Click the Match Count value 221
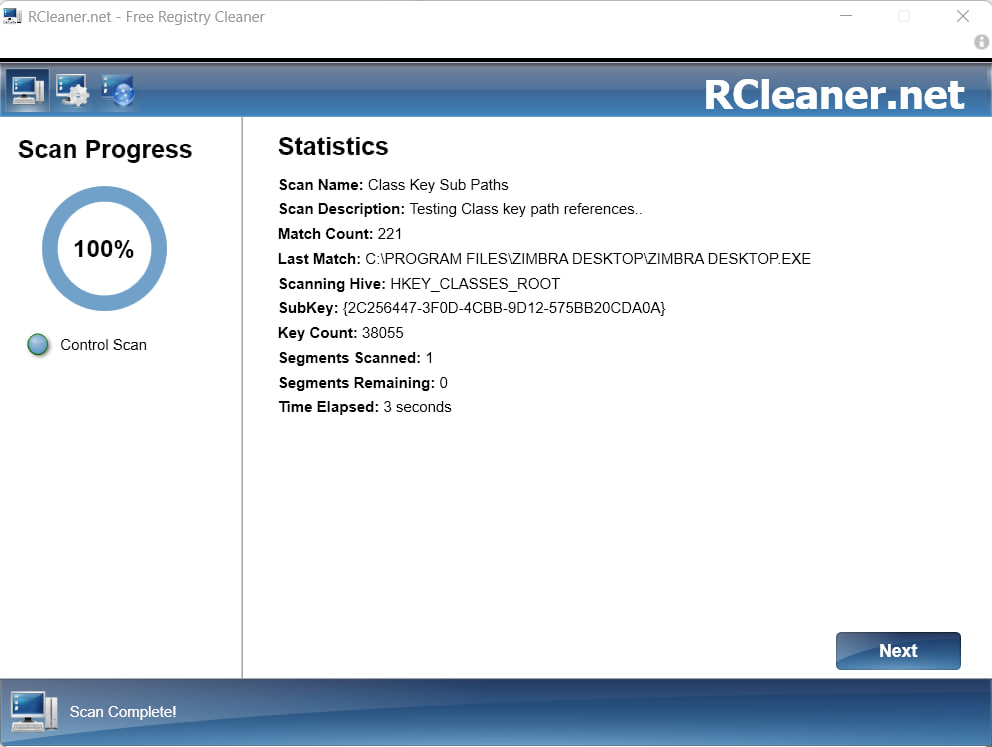This screenshot has height=747, width=992. [390, 234]
